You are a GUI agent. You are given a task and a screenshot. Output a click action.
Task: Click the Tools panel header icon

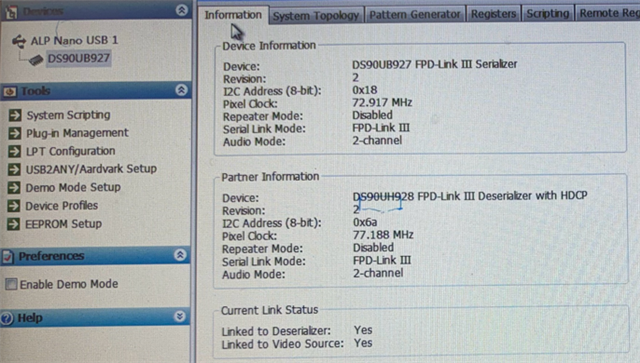[10, 91]
